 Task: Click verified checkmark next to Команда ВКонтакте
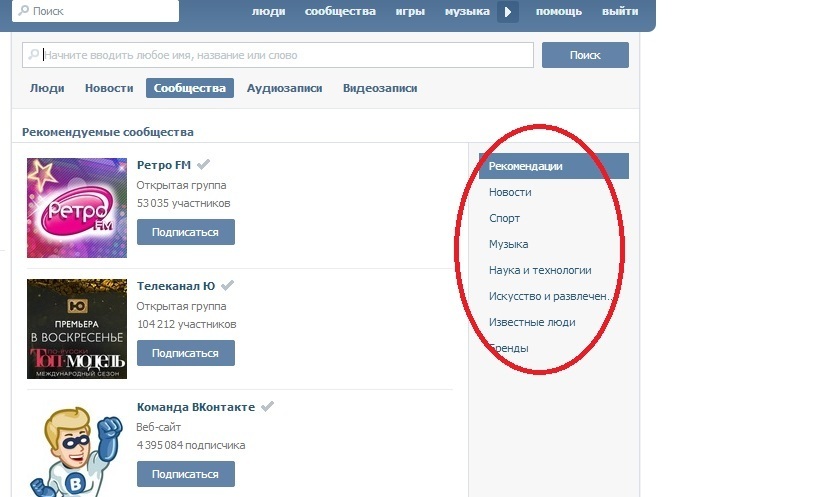[268, 406]
